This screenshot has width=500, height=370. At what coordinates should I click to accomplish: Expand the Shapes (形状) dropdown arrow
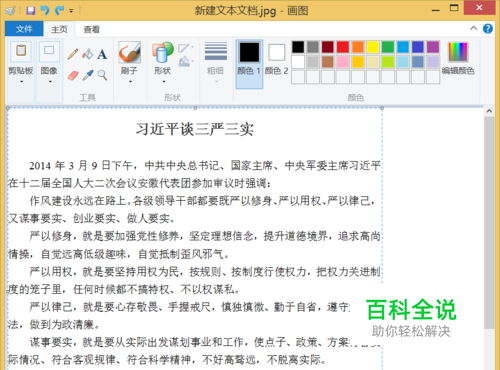click(x=164, y=82)
